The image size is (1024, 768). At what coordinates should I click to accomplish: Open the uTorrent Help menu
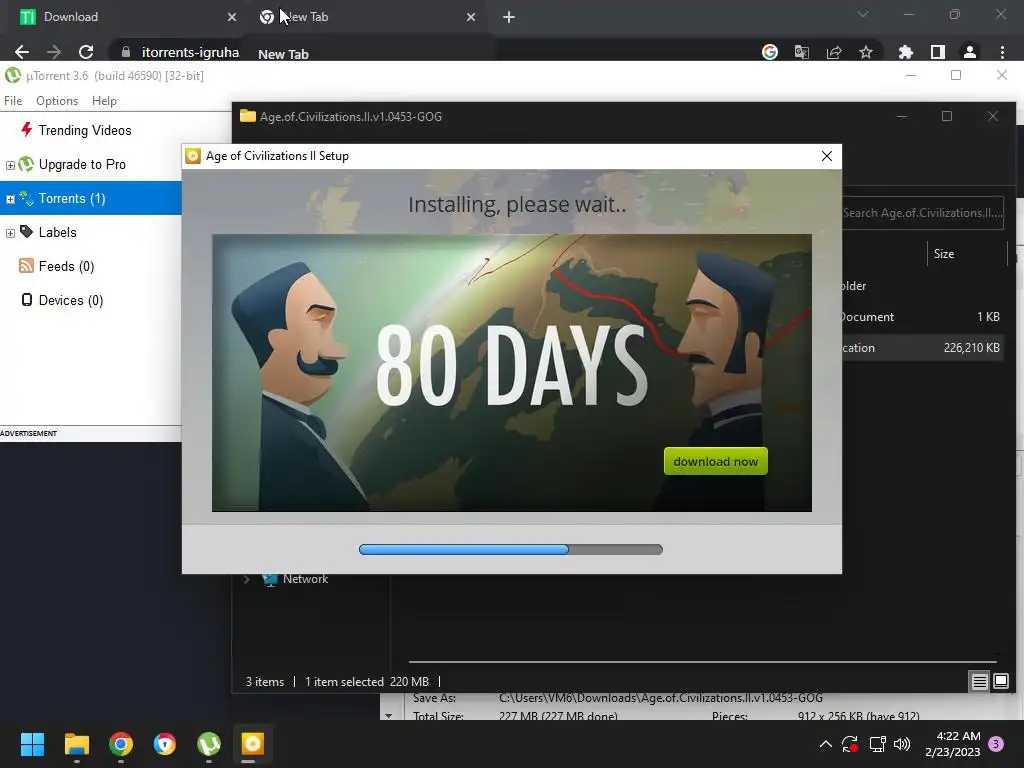click(x=104, y=101)
